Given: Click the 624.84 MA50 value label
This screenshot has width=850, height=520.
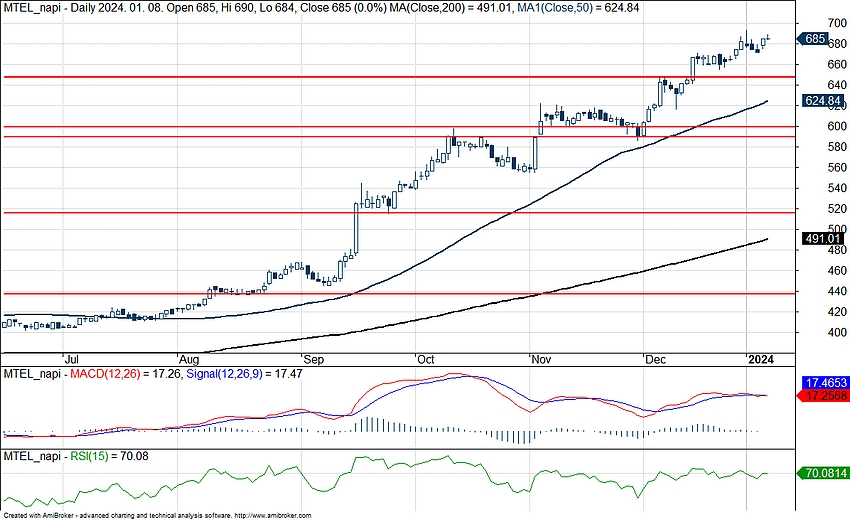Looking at the screenshot, I should coord(822,101).
